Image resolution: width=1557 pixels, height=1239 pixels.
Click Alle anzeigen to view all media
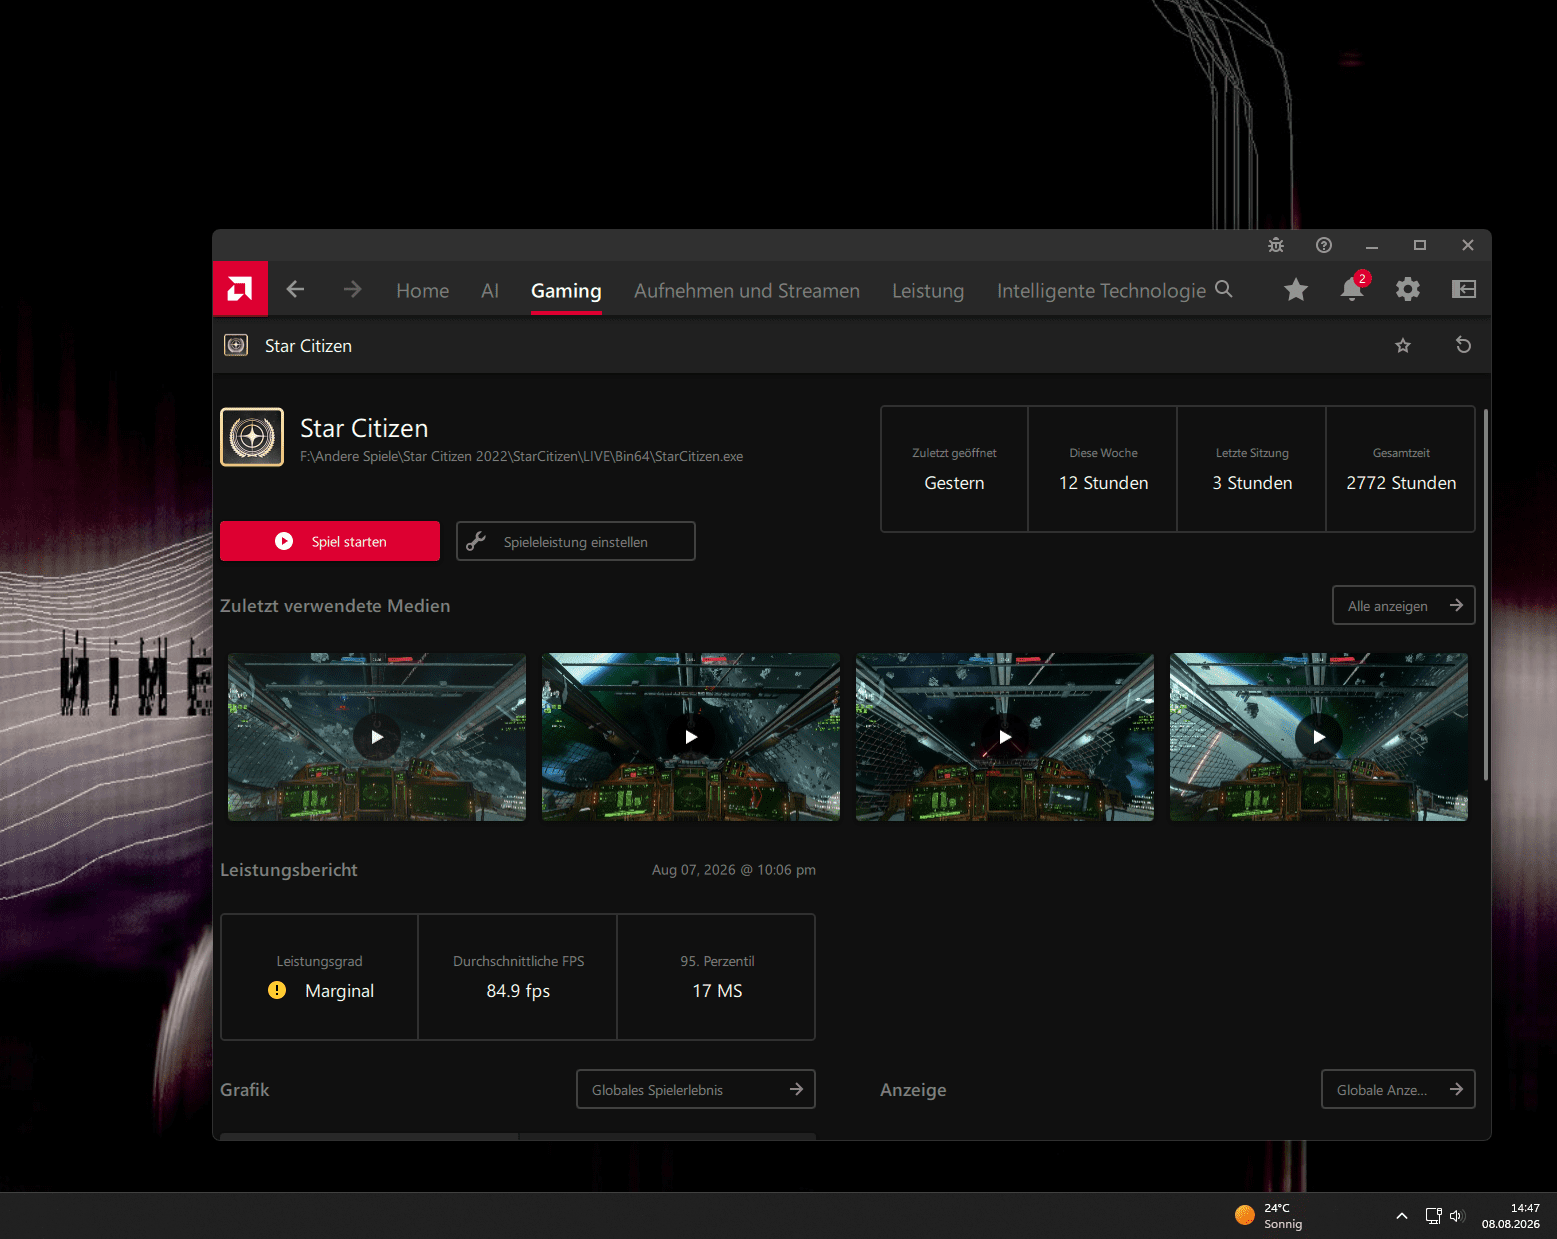tap(1404, 605)
